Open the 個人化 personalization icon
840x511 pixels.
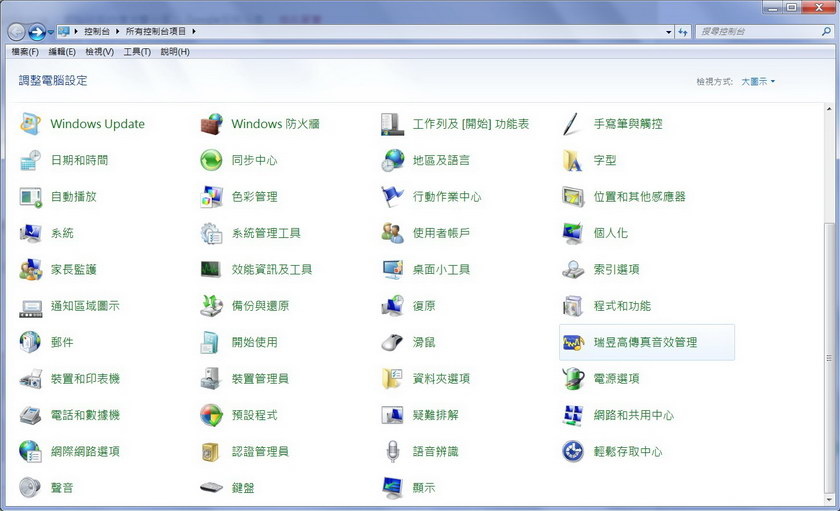pos(573,233)
